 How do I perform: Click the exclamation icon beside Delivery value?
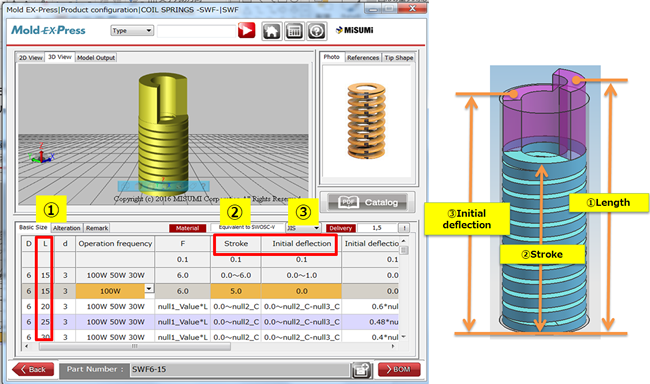pyautogui.click(x=404, y=228)
